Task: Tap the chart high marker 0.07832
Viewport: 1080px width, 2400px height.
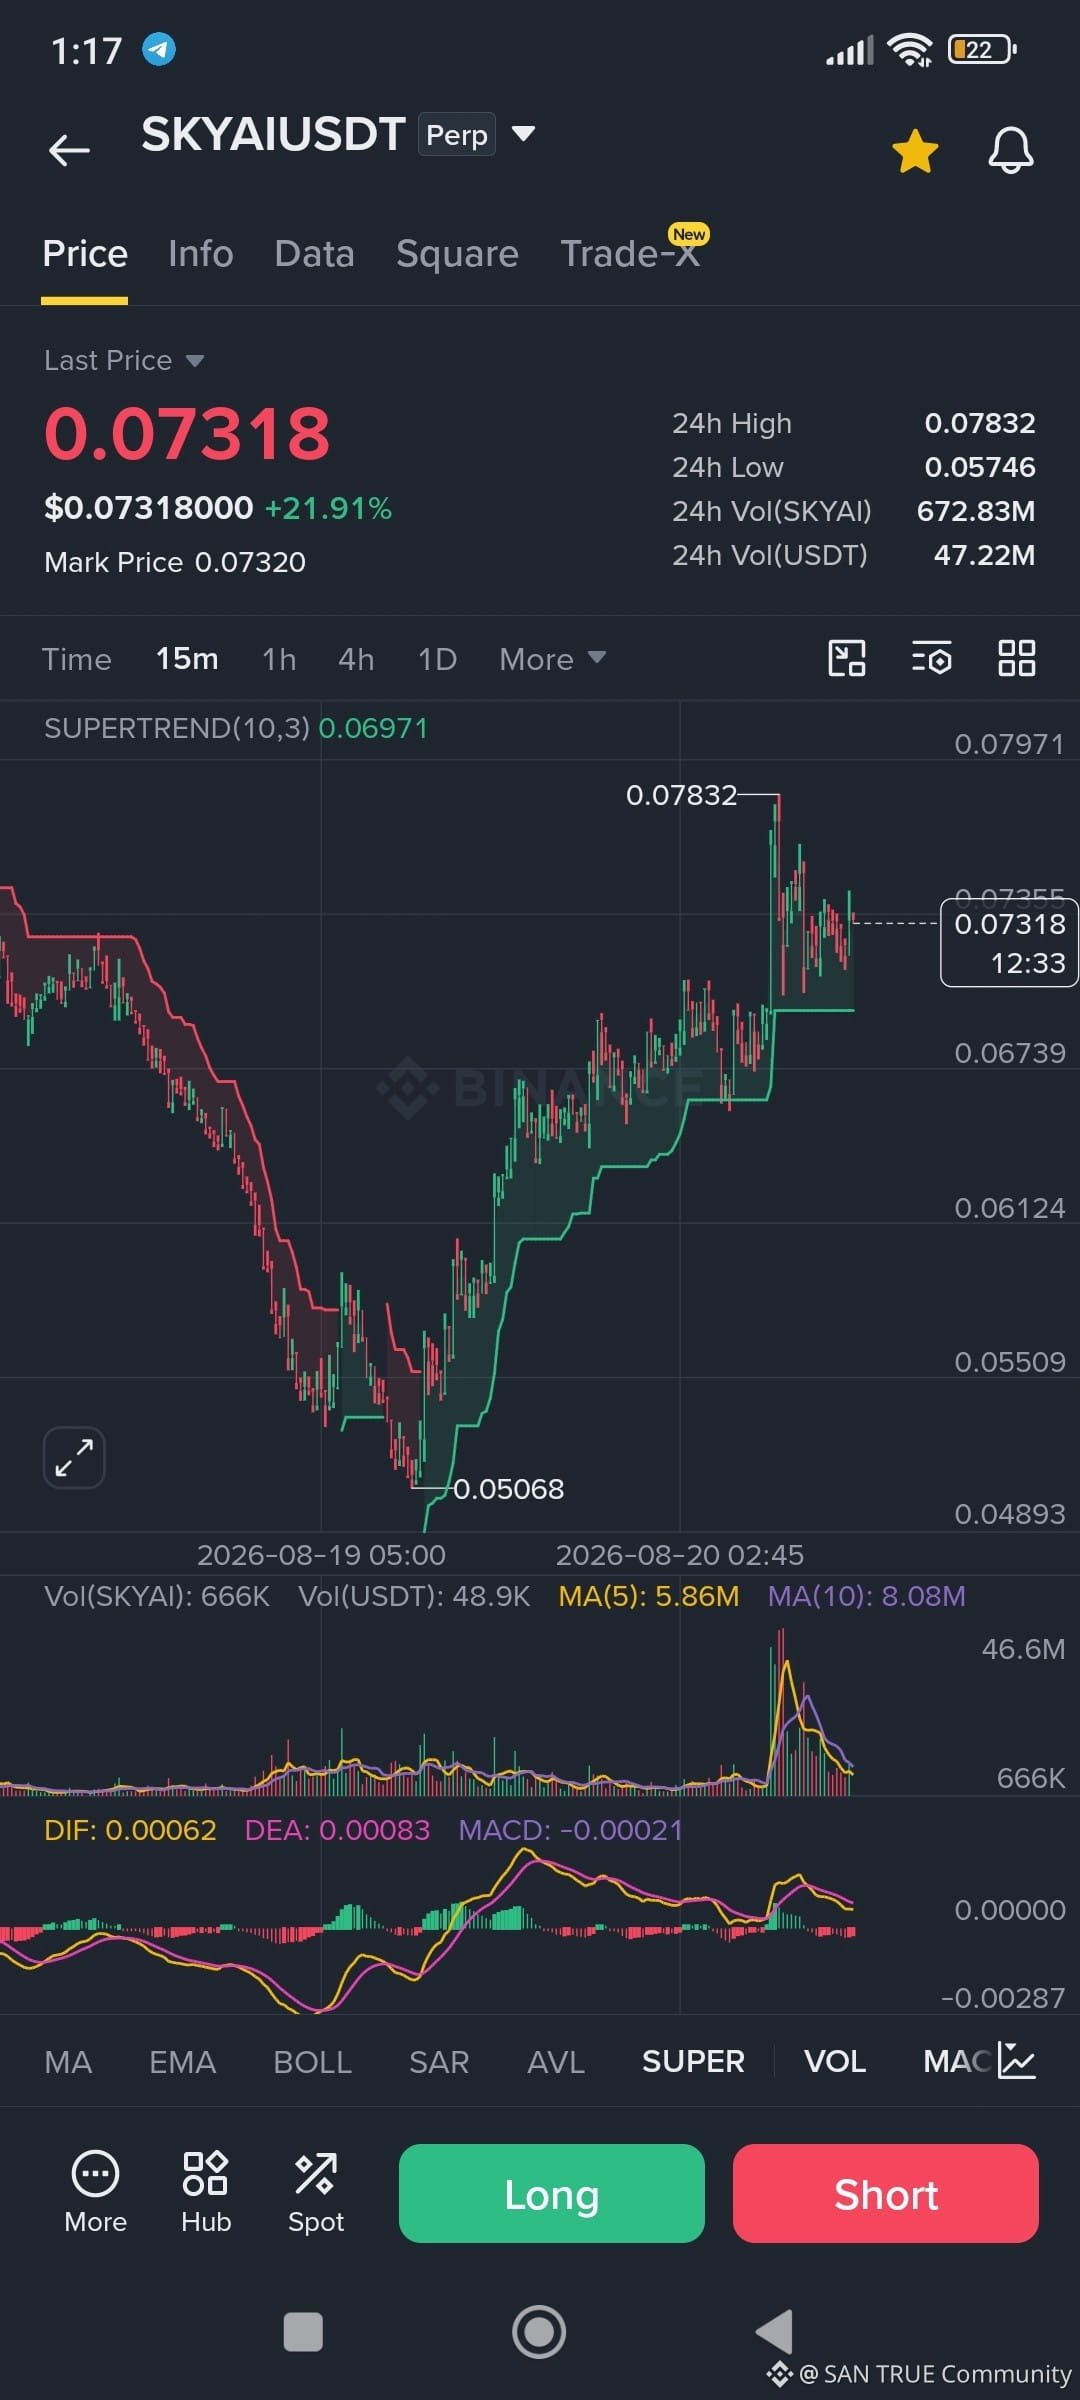Action: (681, 795)
